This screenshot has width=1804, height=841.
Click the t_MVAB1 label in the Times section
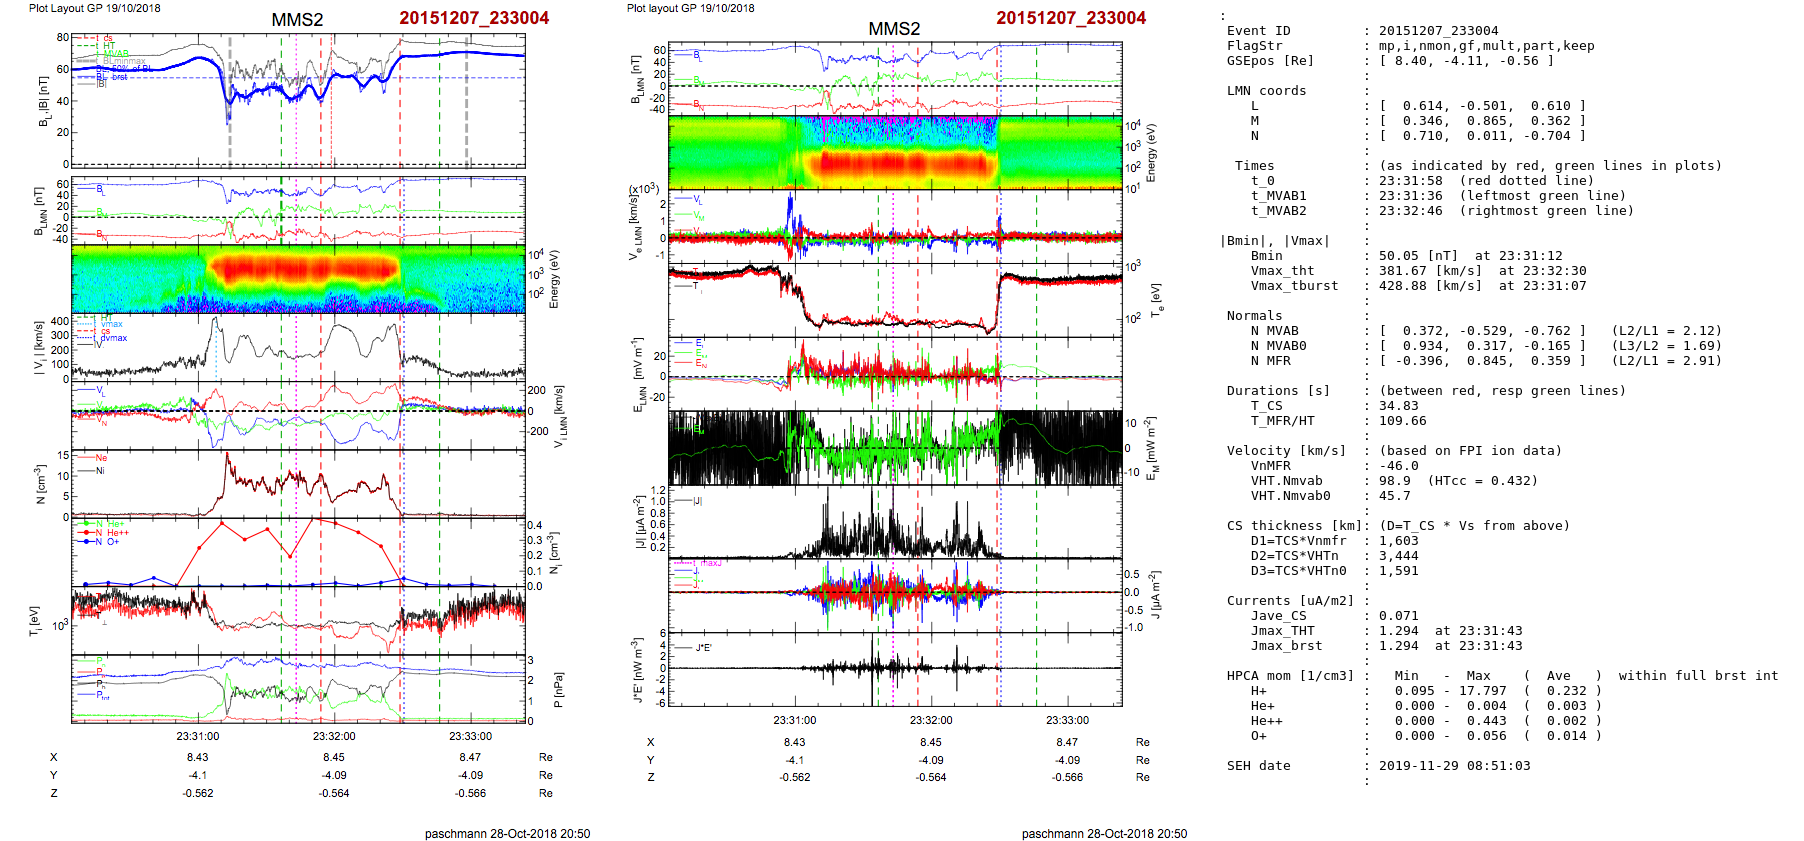click(1278, 196)
